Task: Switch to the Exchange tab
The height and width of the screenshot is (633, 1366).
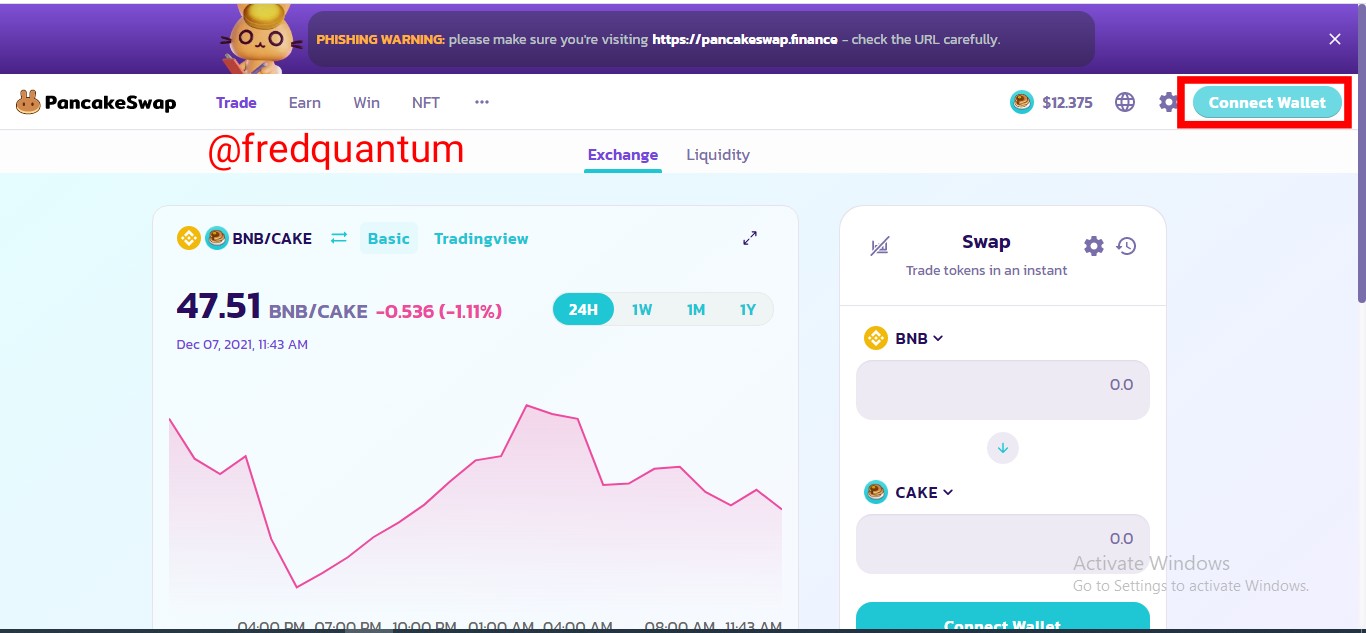Action: pos(623,155)
